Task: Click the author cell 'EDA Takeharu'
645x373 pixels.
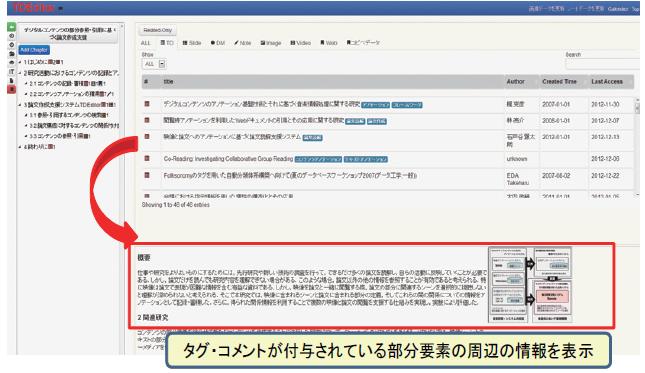Action: coord(518,179)
